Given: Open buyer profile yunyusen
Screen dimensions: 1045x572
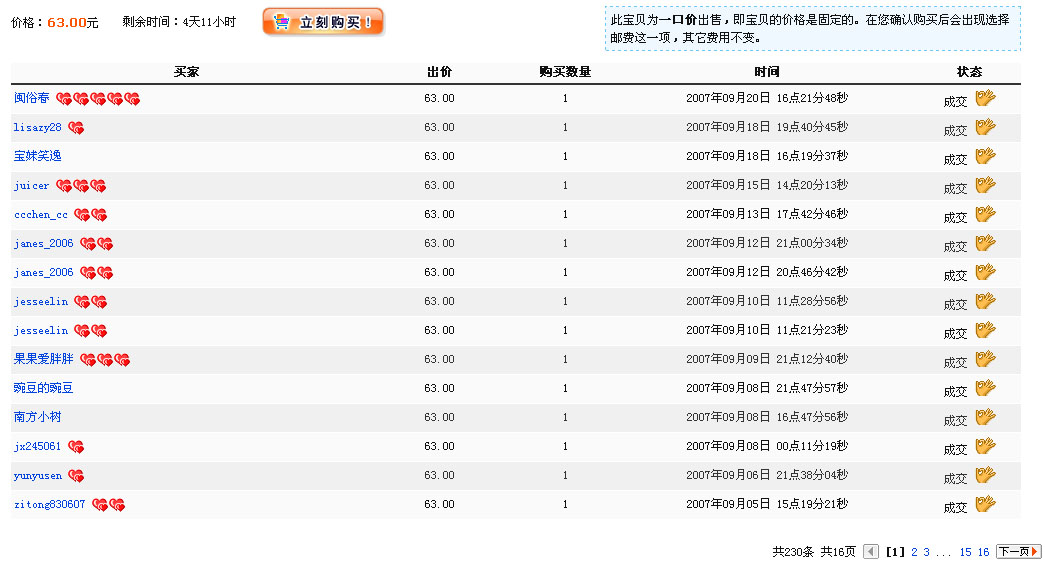Looking at the screenshot, I should click(x=37, y=475).
